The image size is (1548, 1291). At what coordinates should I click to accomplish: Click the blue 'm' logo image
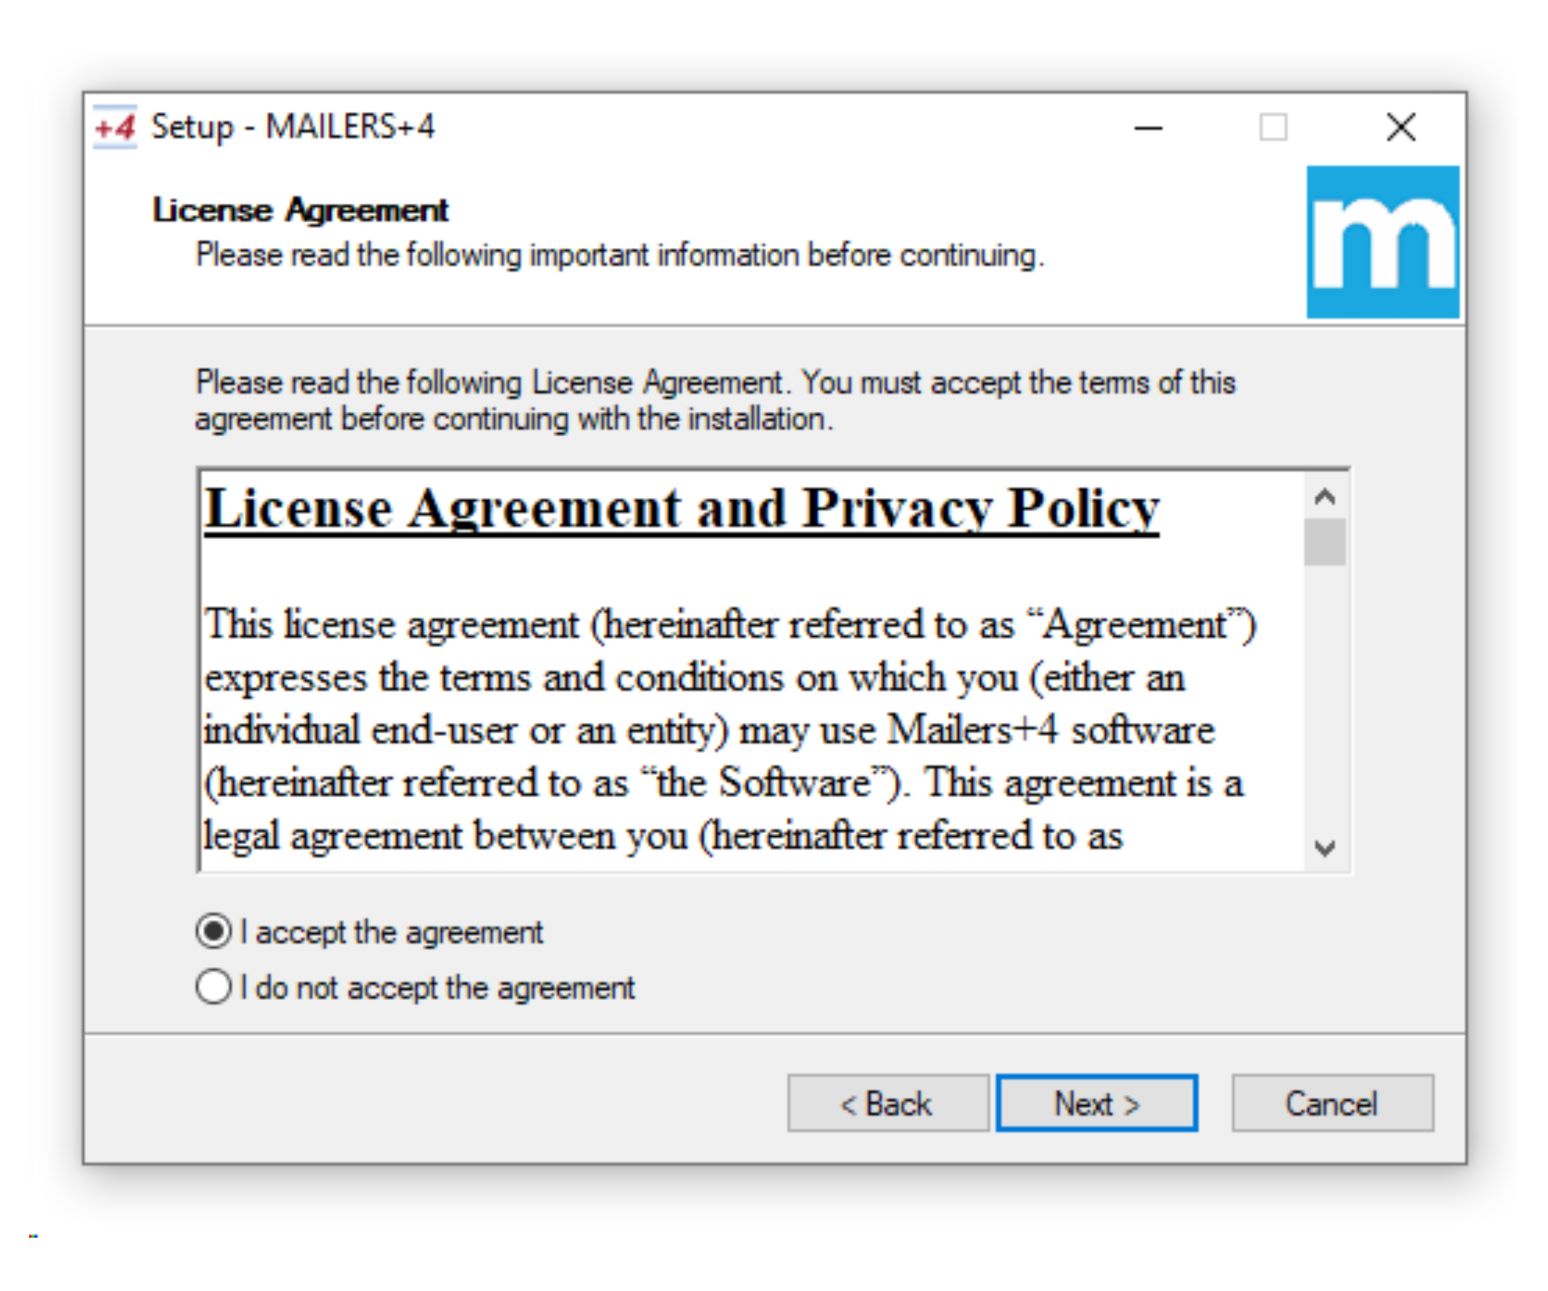(x=1382, y=242)
